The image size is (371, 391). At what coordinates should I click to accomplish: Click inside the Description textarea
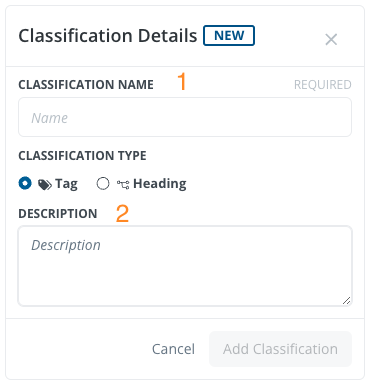click(185, 266)
